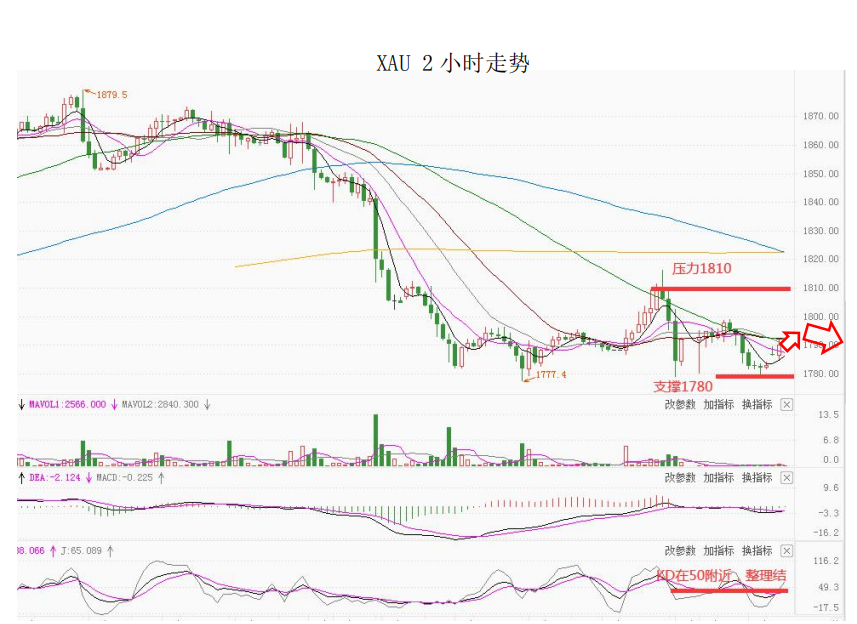Close the MACD indicator panel
This screenshot has height=624, width=857.
786,478
